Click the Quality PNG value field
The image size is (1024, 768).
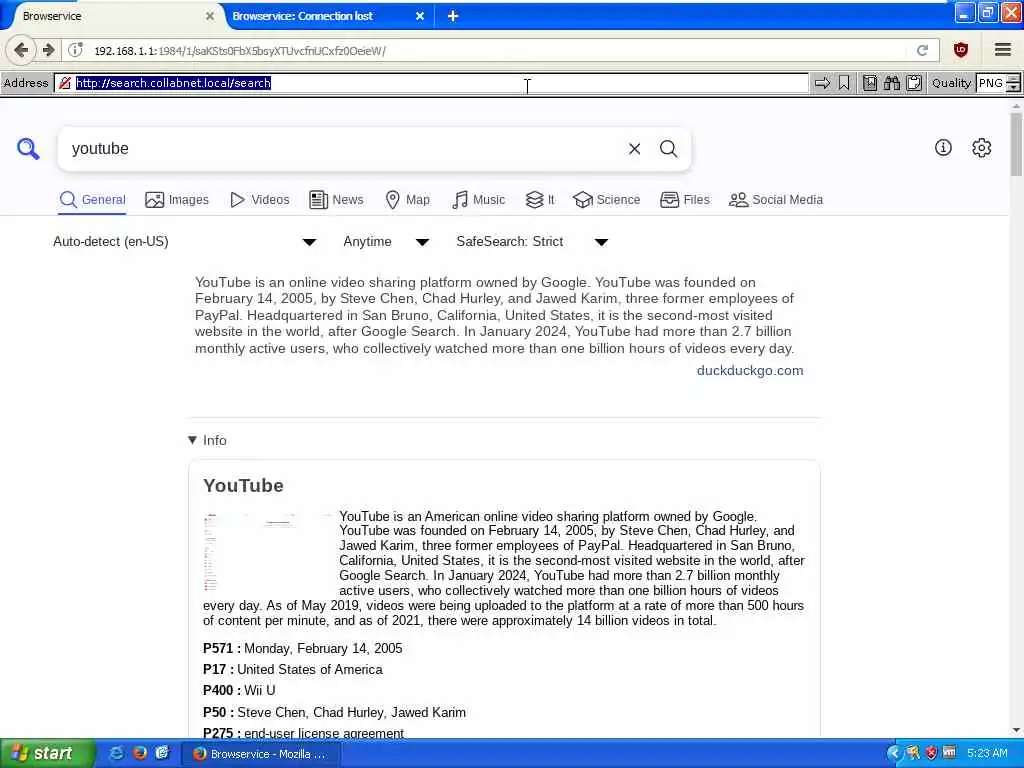(x=991, y=83)
